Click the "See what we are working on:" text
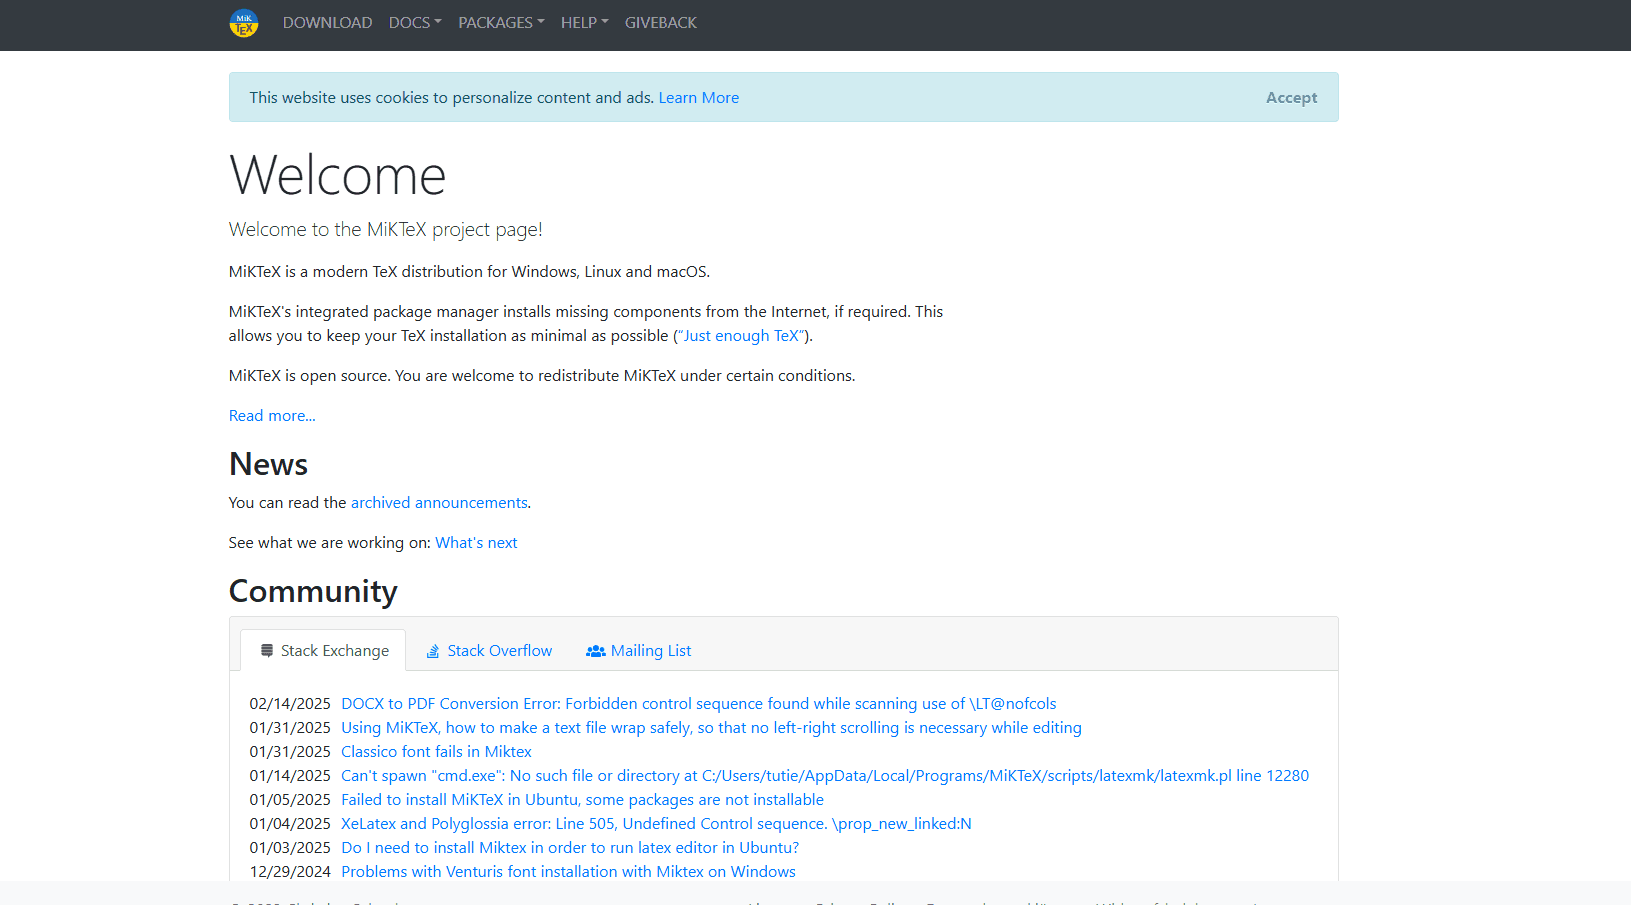1631x905 pixels. [330, 543]
